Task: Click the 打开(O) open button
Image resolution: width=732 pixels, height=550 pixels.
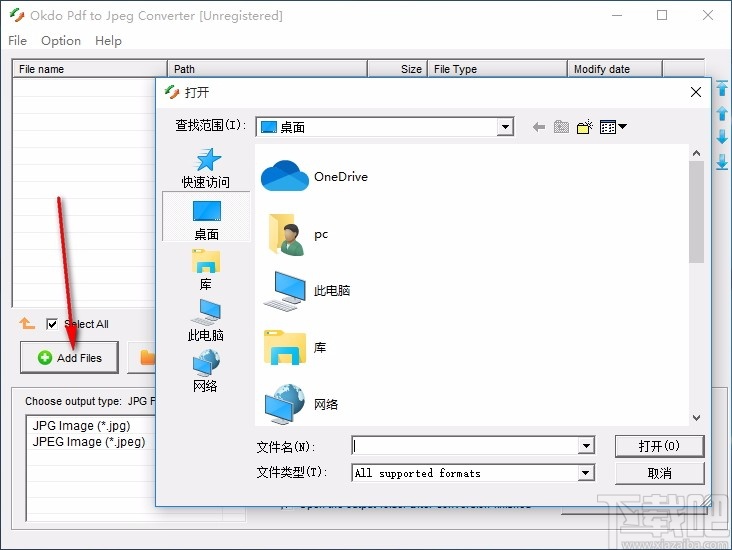Action: (659, 446)
